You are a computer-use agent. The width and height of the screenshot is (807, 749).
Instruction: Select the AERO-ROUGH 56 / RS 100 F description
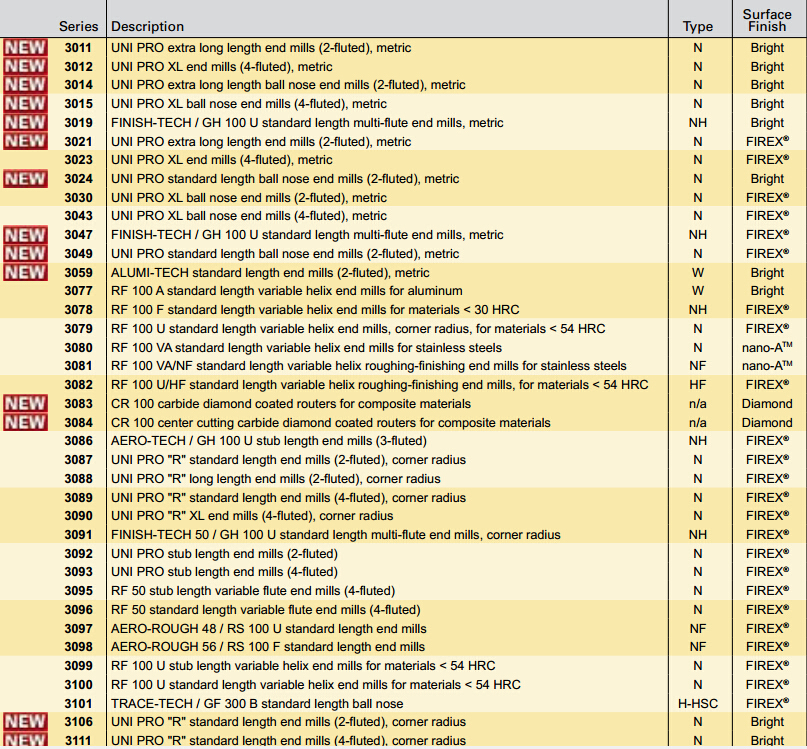[268, 647]
